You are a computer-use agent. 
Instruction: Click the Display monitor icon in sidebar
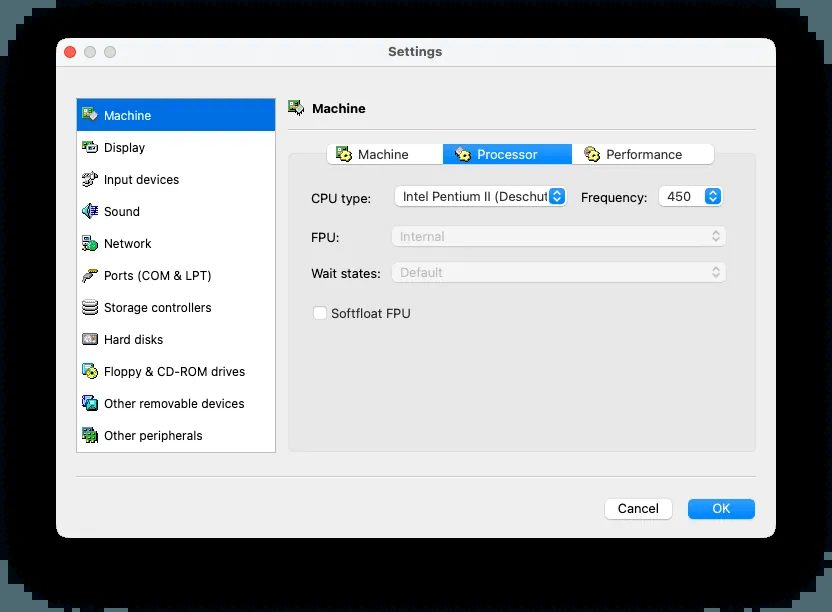[90, 147]
